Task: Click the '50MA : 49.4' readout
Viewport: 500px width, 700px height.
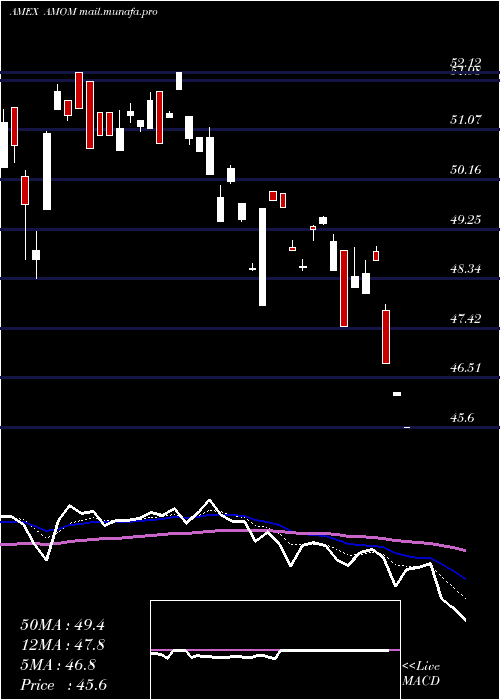Action: 62,625
